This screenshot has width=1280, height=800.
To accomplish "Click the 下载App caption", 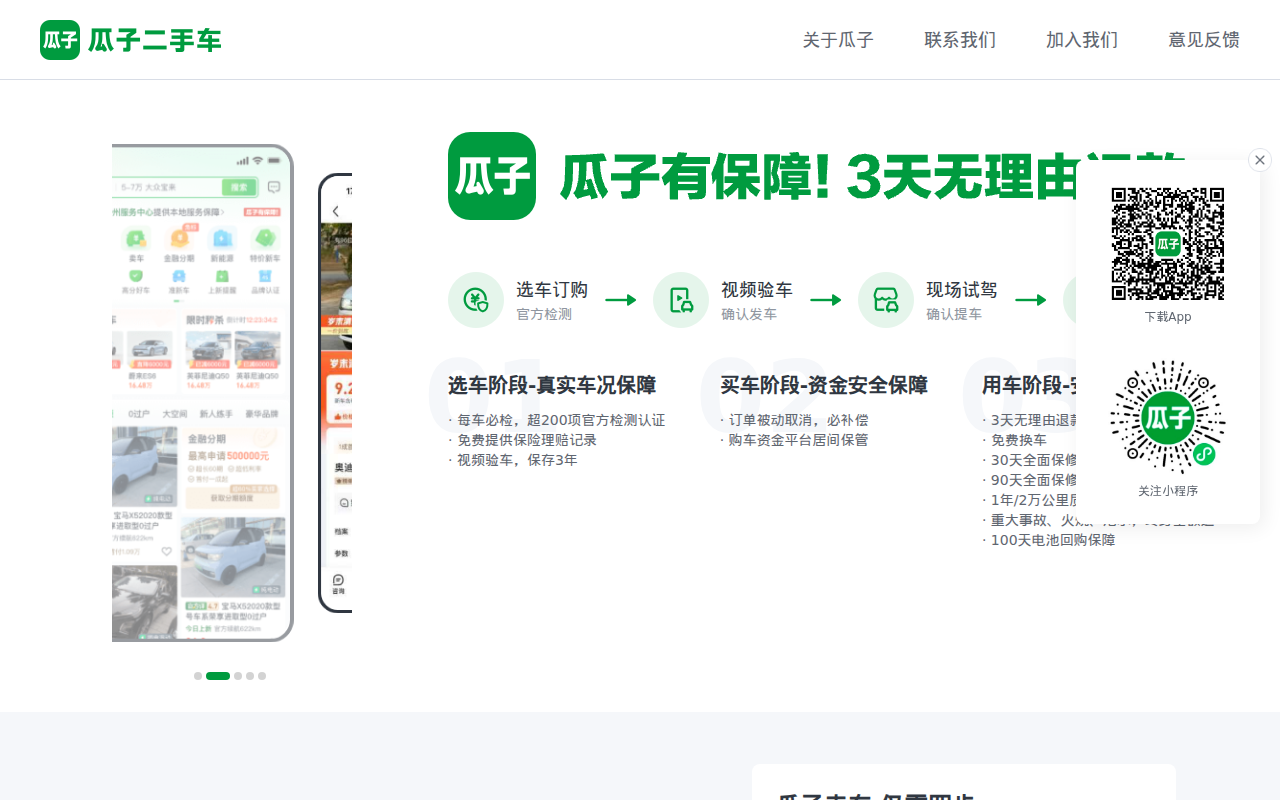I will (1168, 317).
